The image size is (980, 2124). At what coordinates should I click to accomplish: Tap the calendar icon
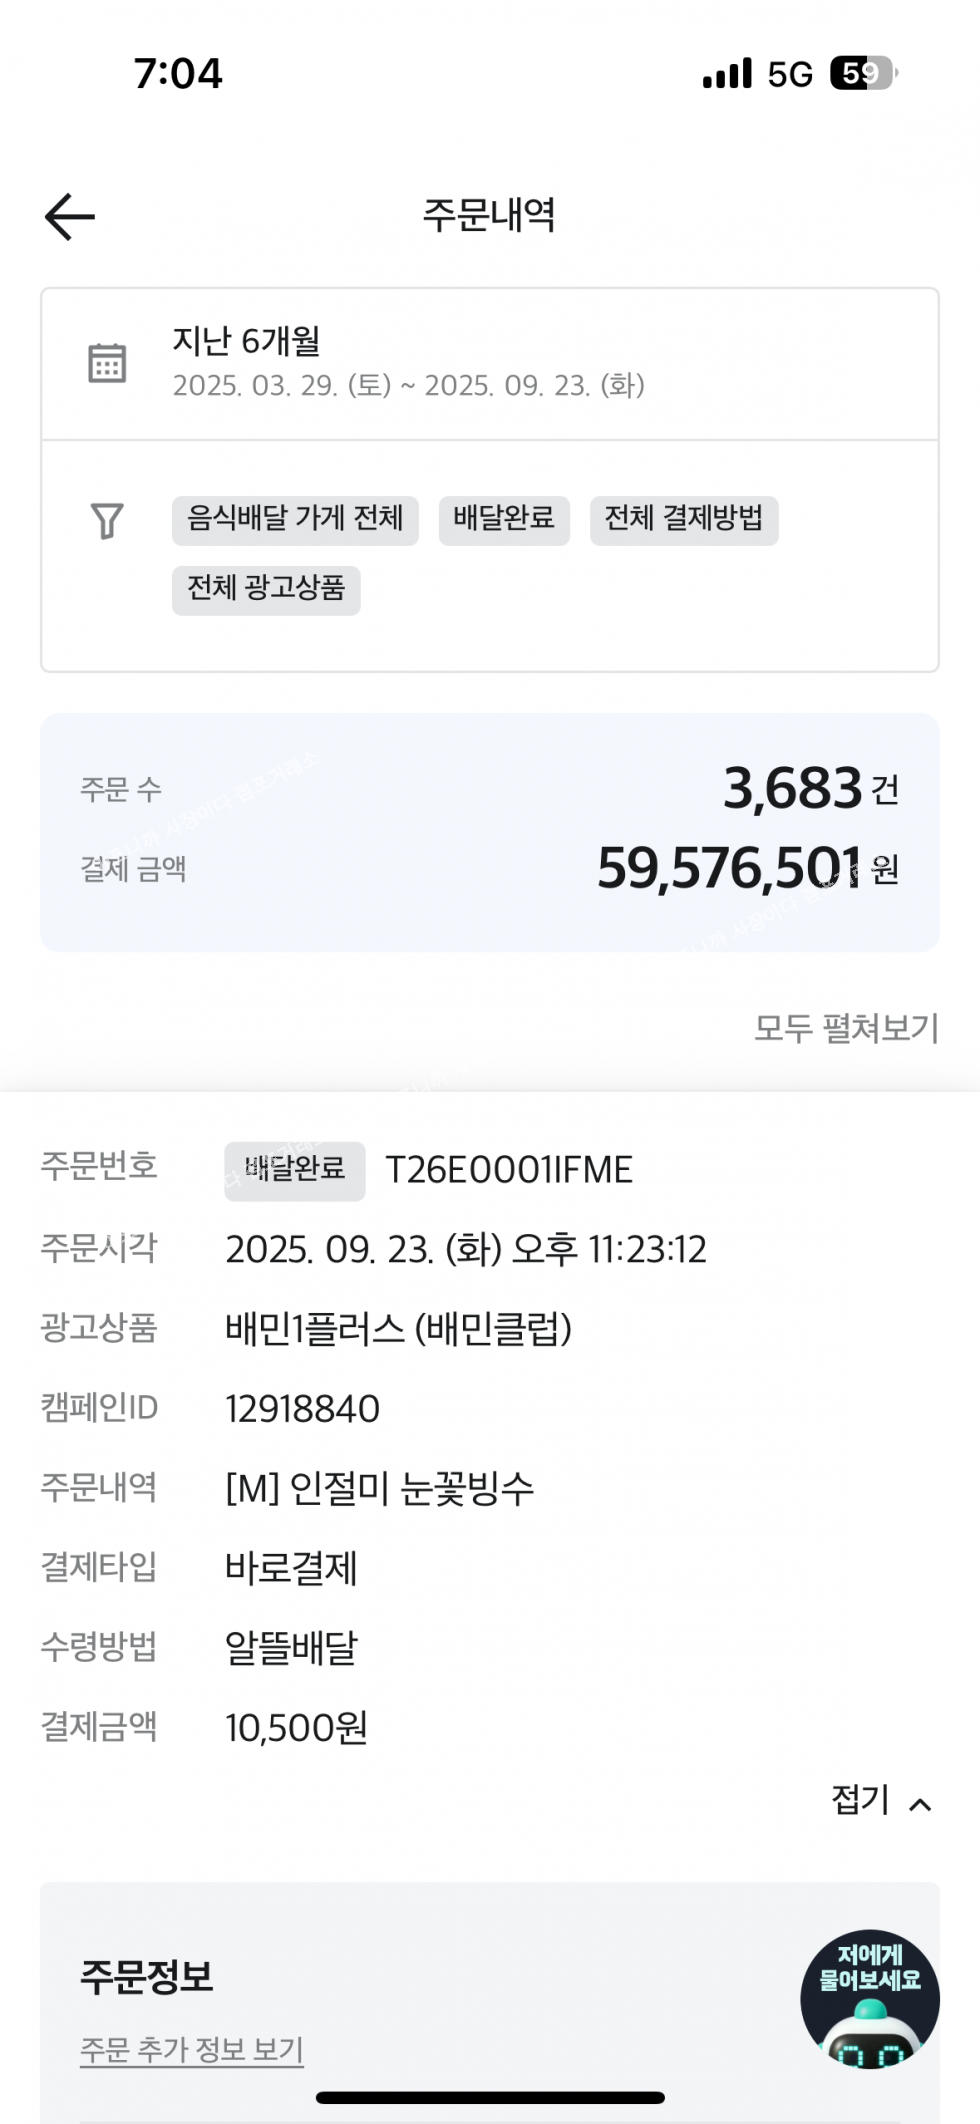point(107,363)
